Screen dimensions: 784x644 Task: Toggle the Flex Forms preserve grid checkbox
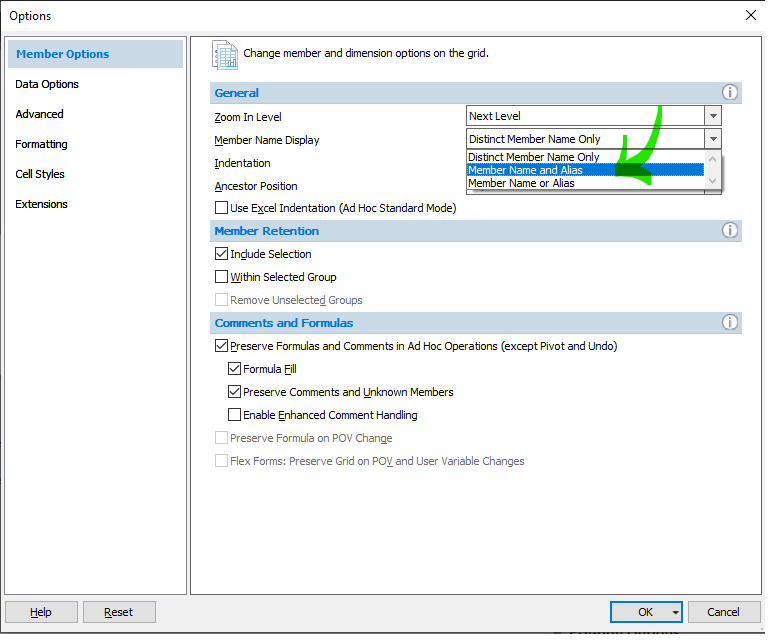221,460
